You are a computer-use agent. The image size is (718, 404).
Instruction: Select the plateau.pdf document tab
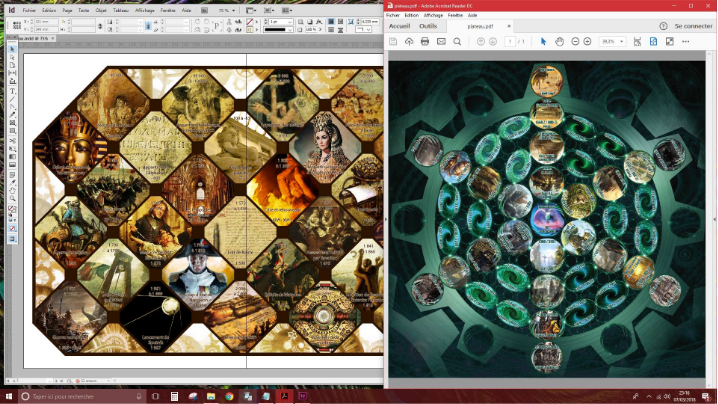pyautogui.click(x=480, y=27)
